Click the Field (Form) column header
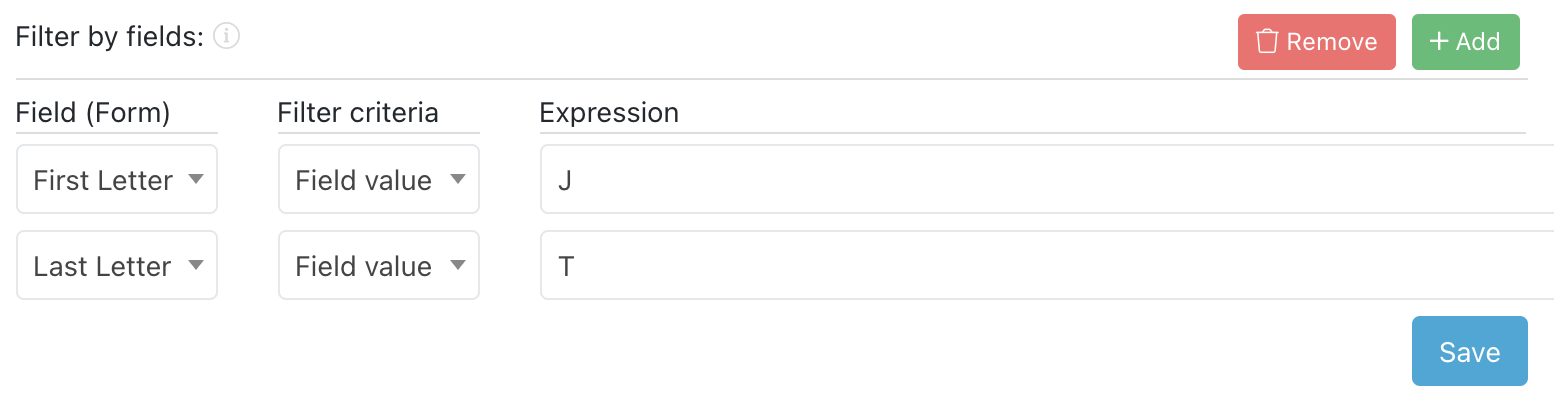1554x412 pixels. tap(93, 113)
